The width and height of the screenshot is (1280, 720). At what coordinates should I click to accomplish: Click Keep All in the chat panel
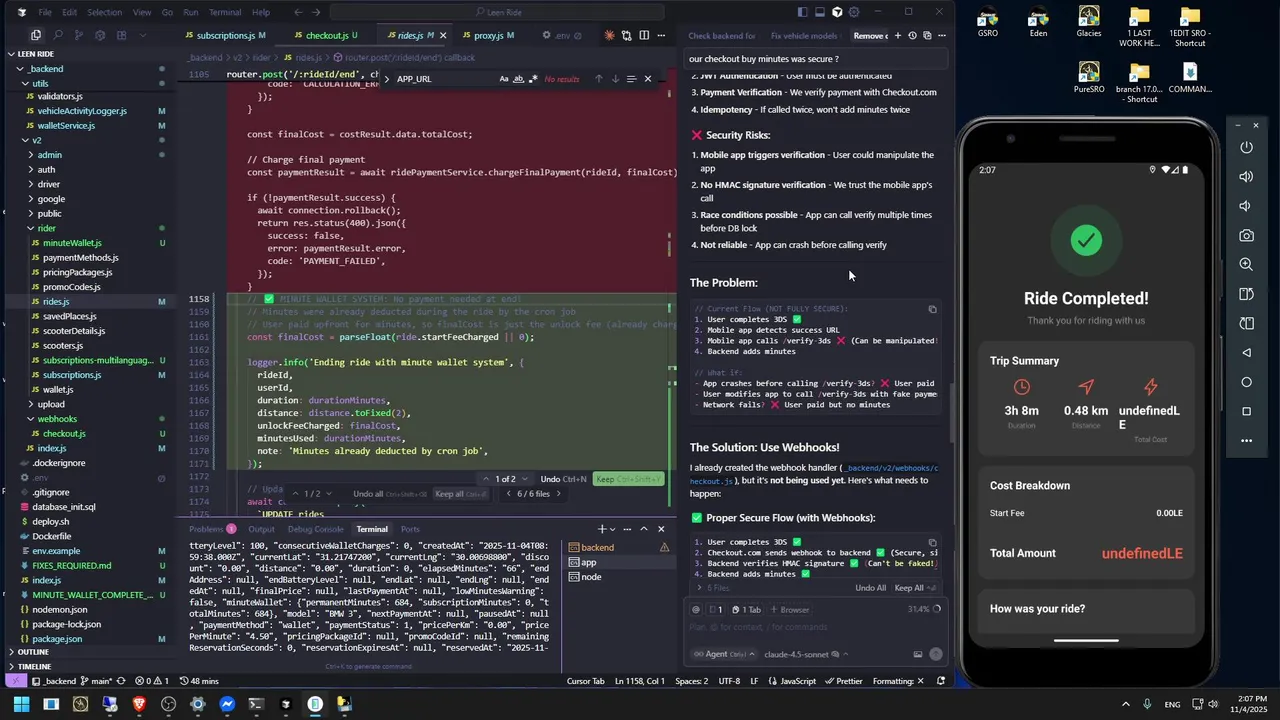click(915, 588)
